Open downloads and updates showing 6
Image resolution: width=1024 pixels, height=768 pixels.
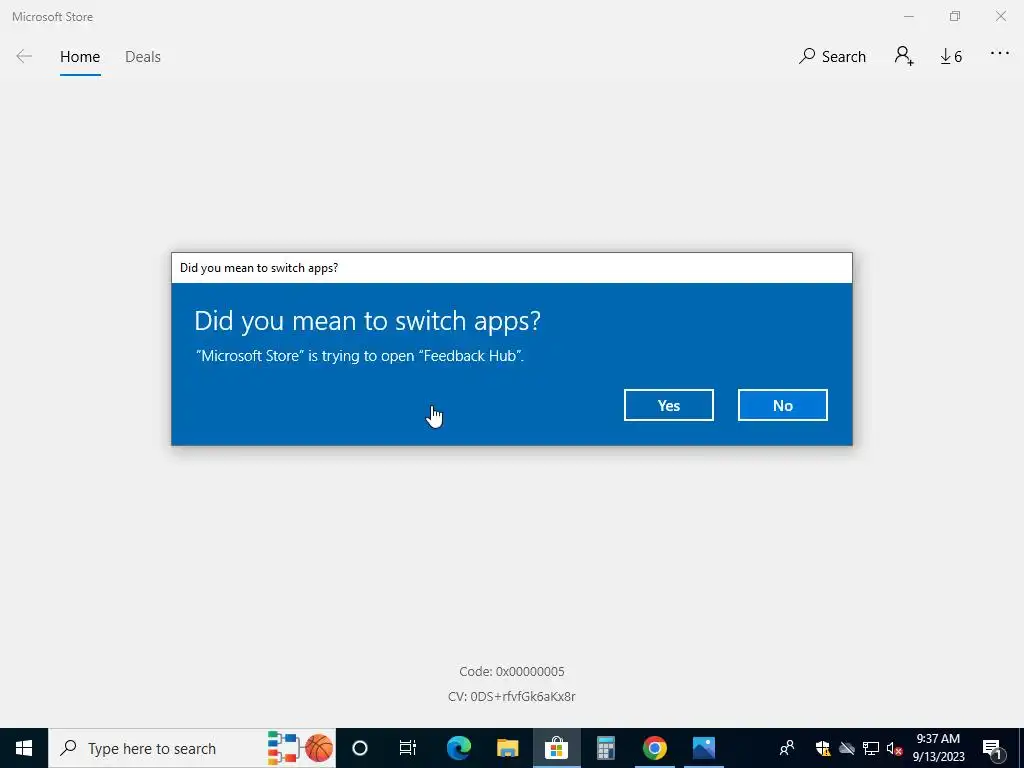(x=951, y=57)
